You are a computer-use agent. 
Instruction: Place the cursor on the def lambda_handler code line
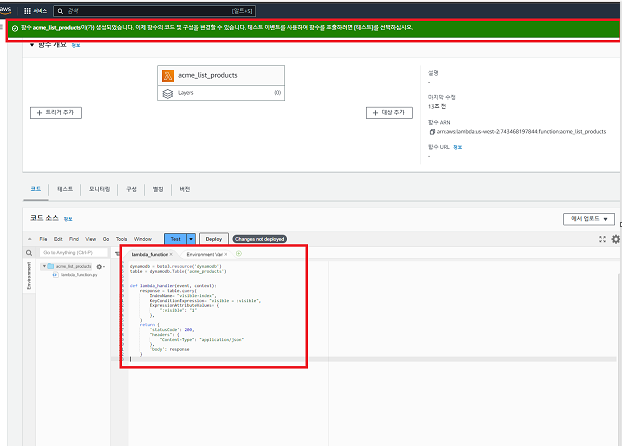coord(173,286)
